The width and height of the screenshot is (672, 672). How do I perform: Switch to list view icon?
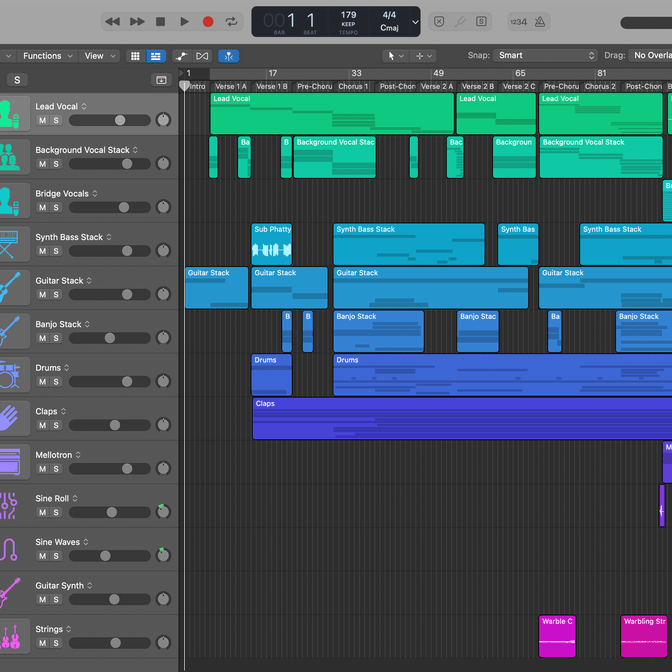(156, 56)
